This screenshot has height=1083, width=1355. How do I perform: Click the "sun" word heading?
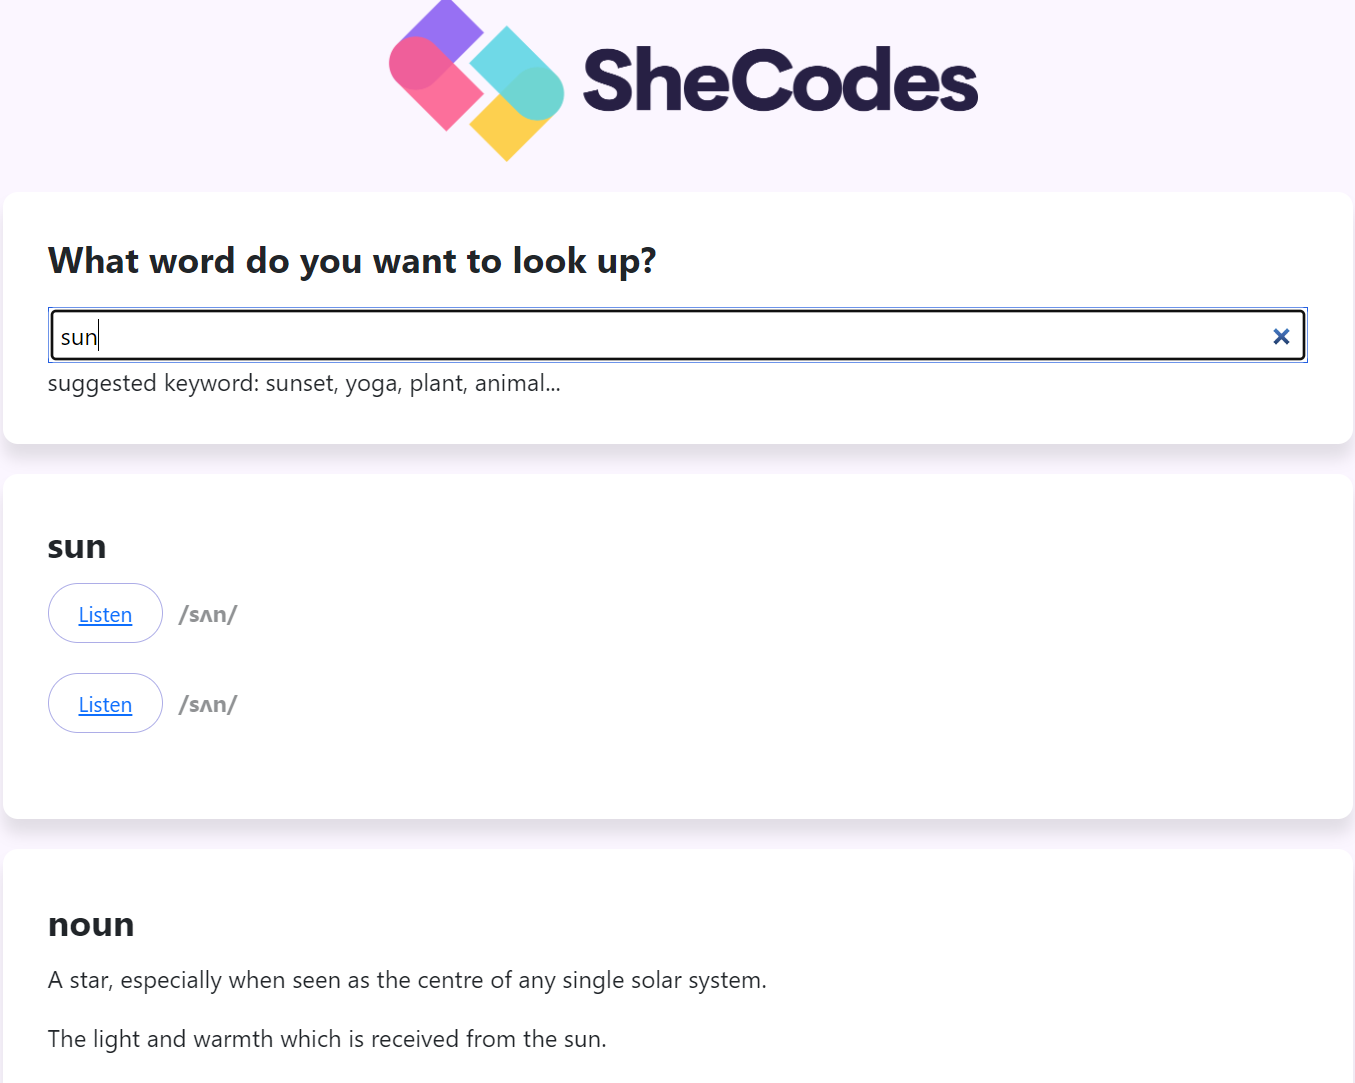pyautogui.click(x=77, y=547)
